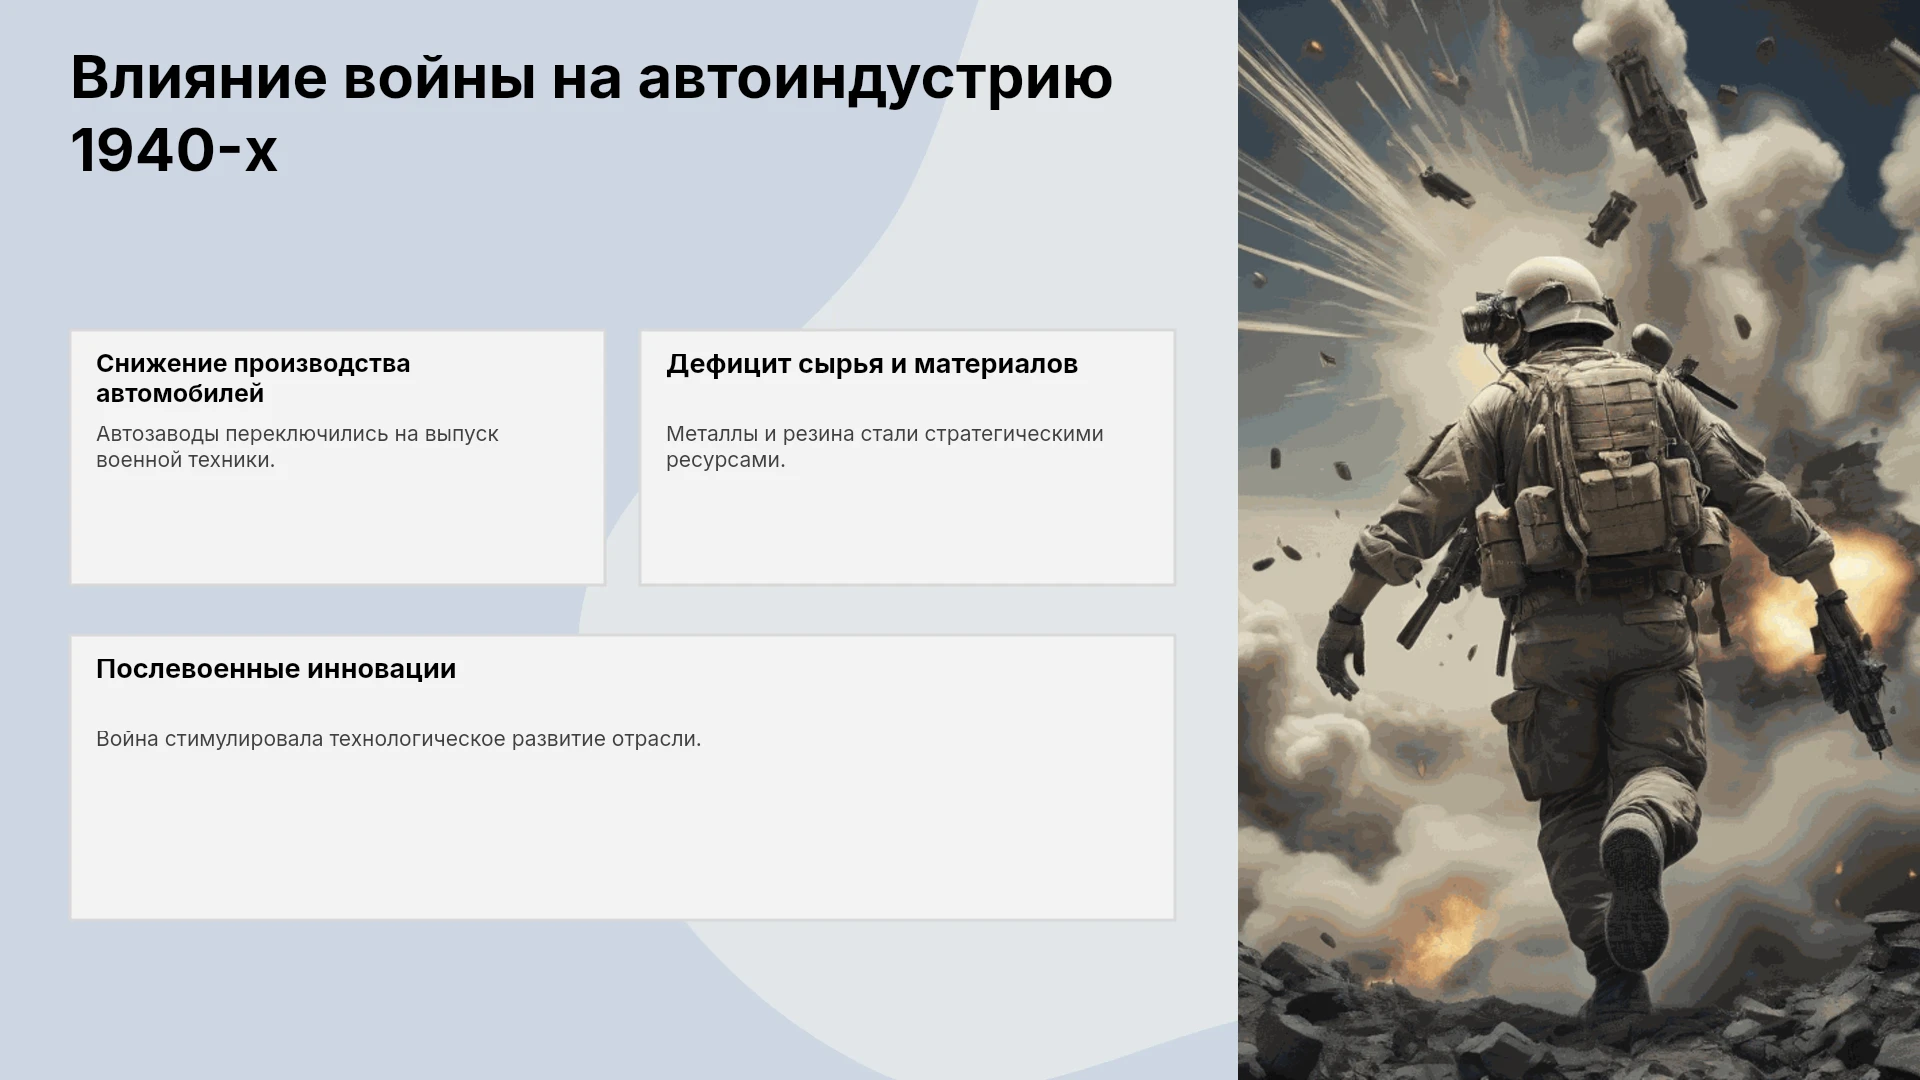Click the soldier image on the right
The width and height of the screenshot is (1920, 1080).
click(1579, 540)
